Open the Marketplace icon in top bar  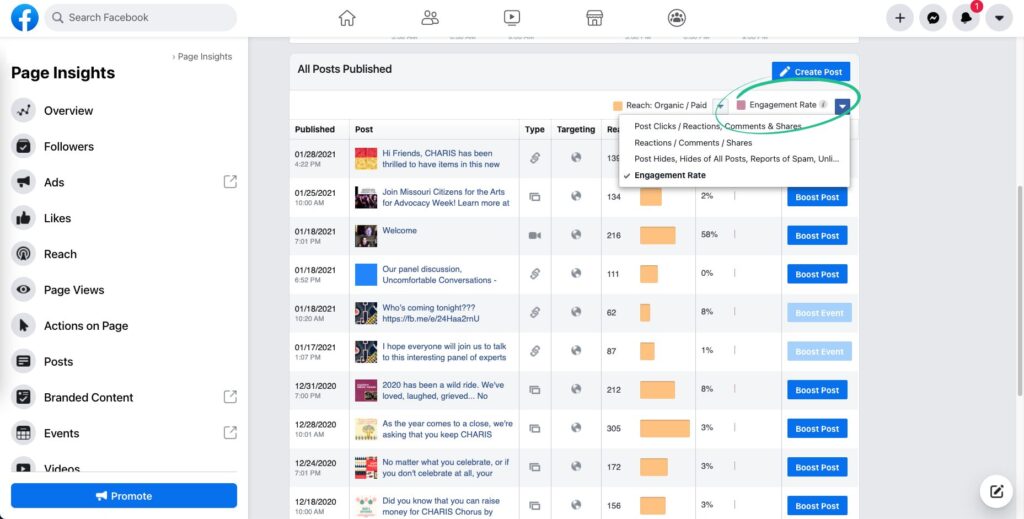coord(594,17)
